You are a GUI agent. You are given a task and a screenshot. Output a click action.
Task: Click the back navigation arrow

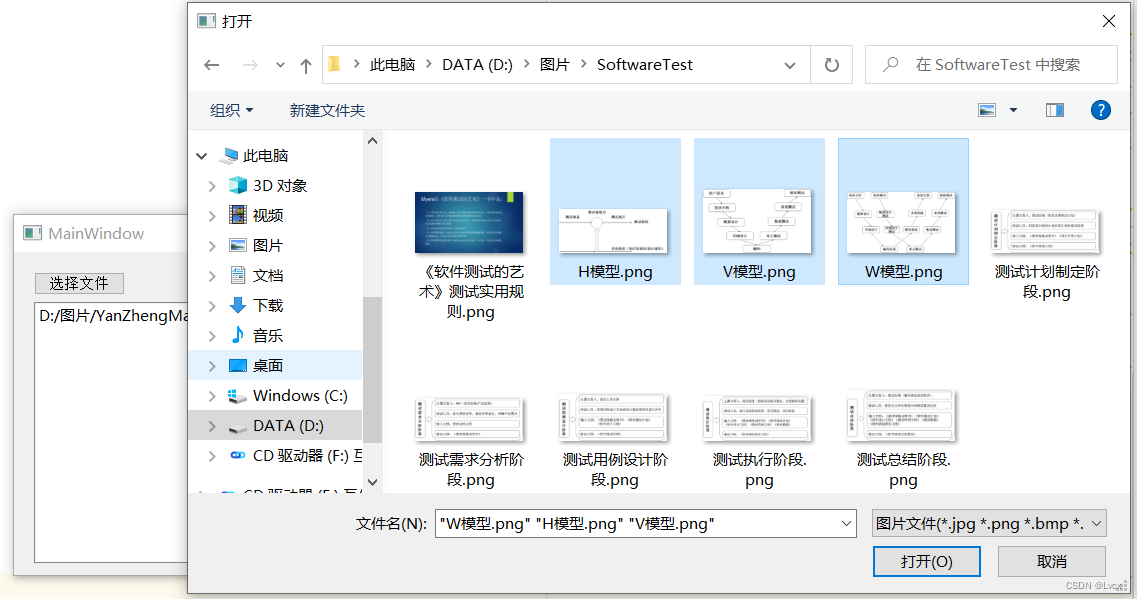[212, 63]
